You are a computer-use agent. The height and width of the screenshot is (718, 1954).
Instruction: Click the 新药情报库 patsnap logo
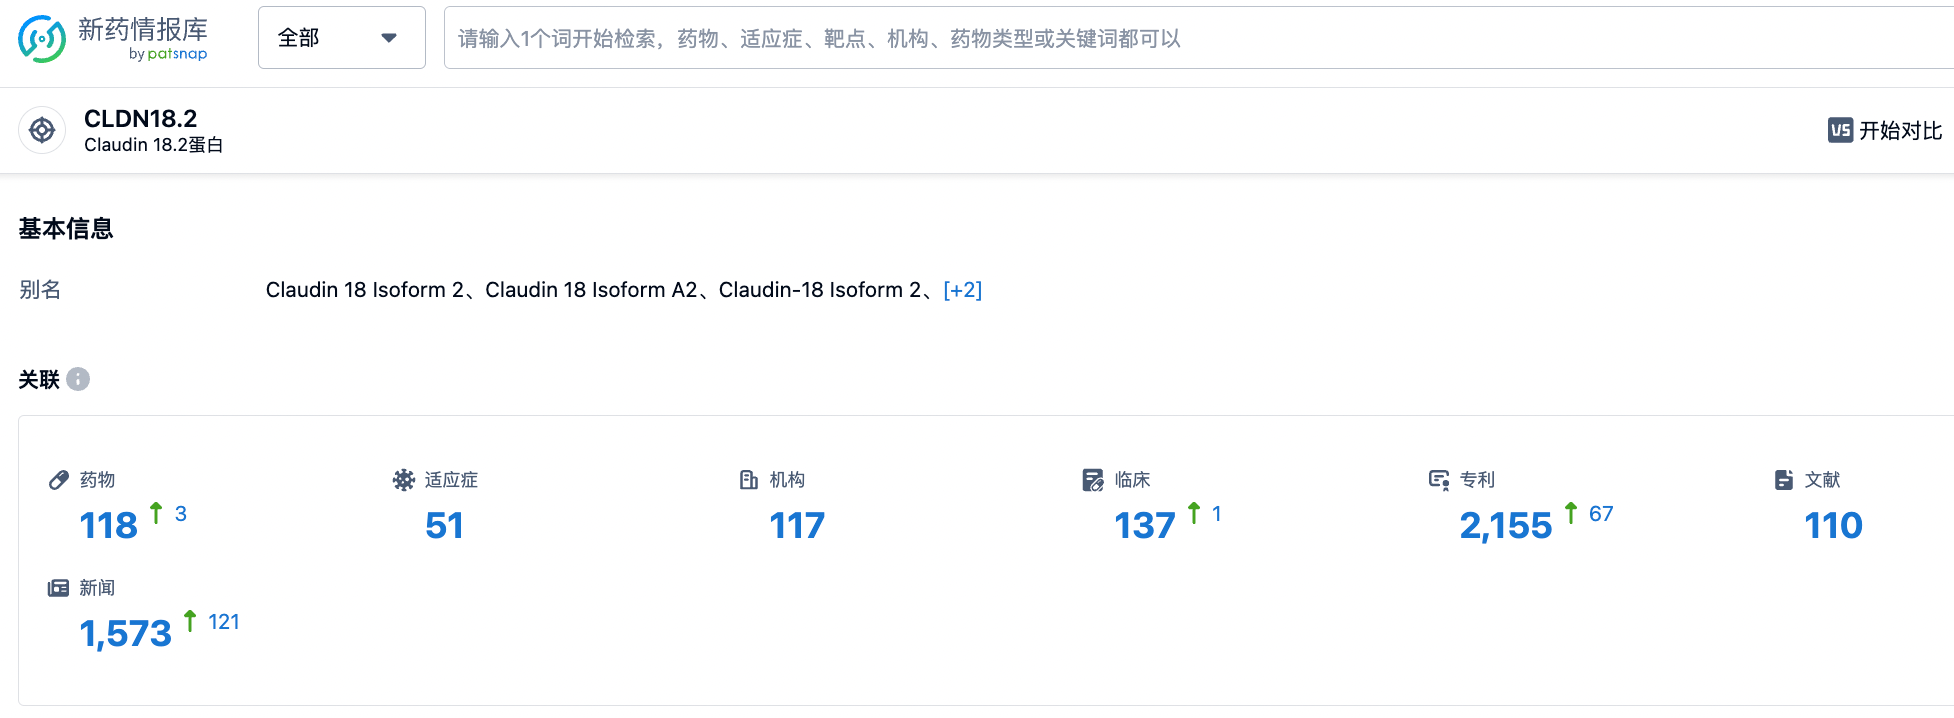113,39
